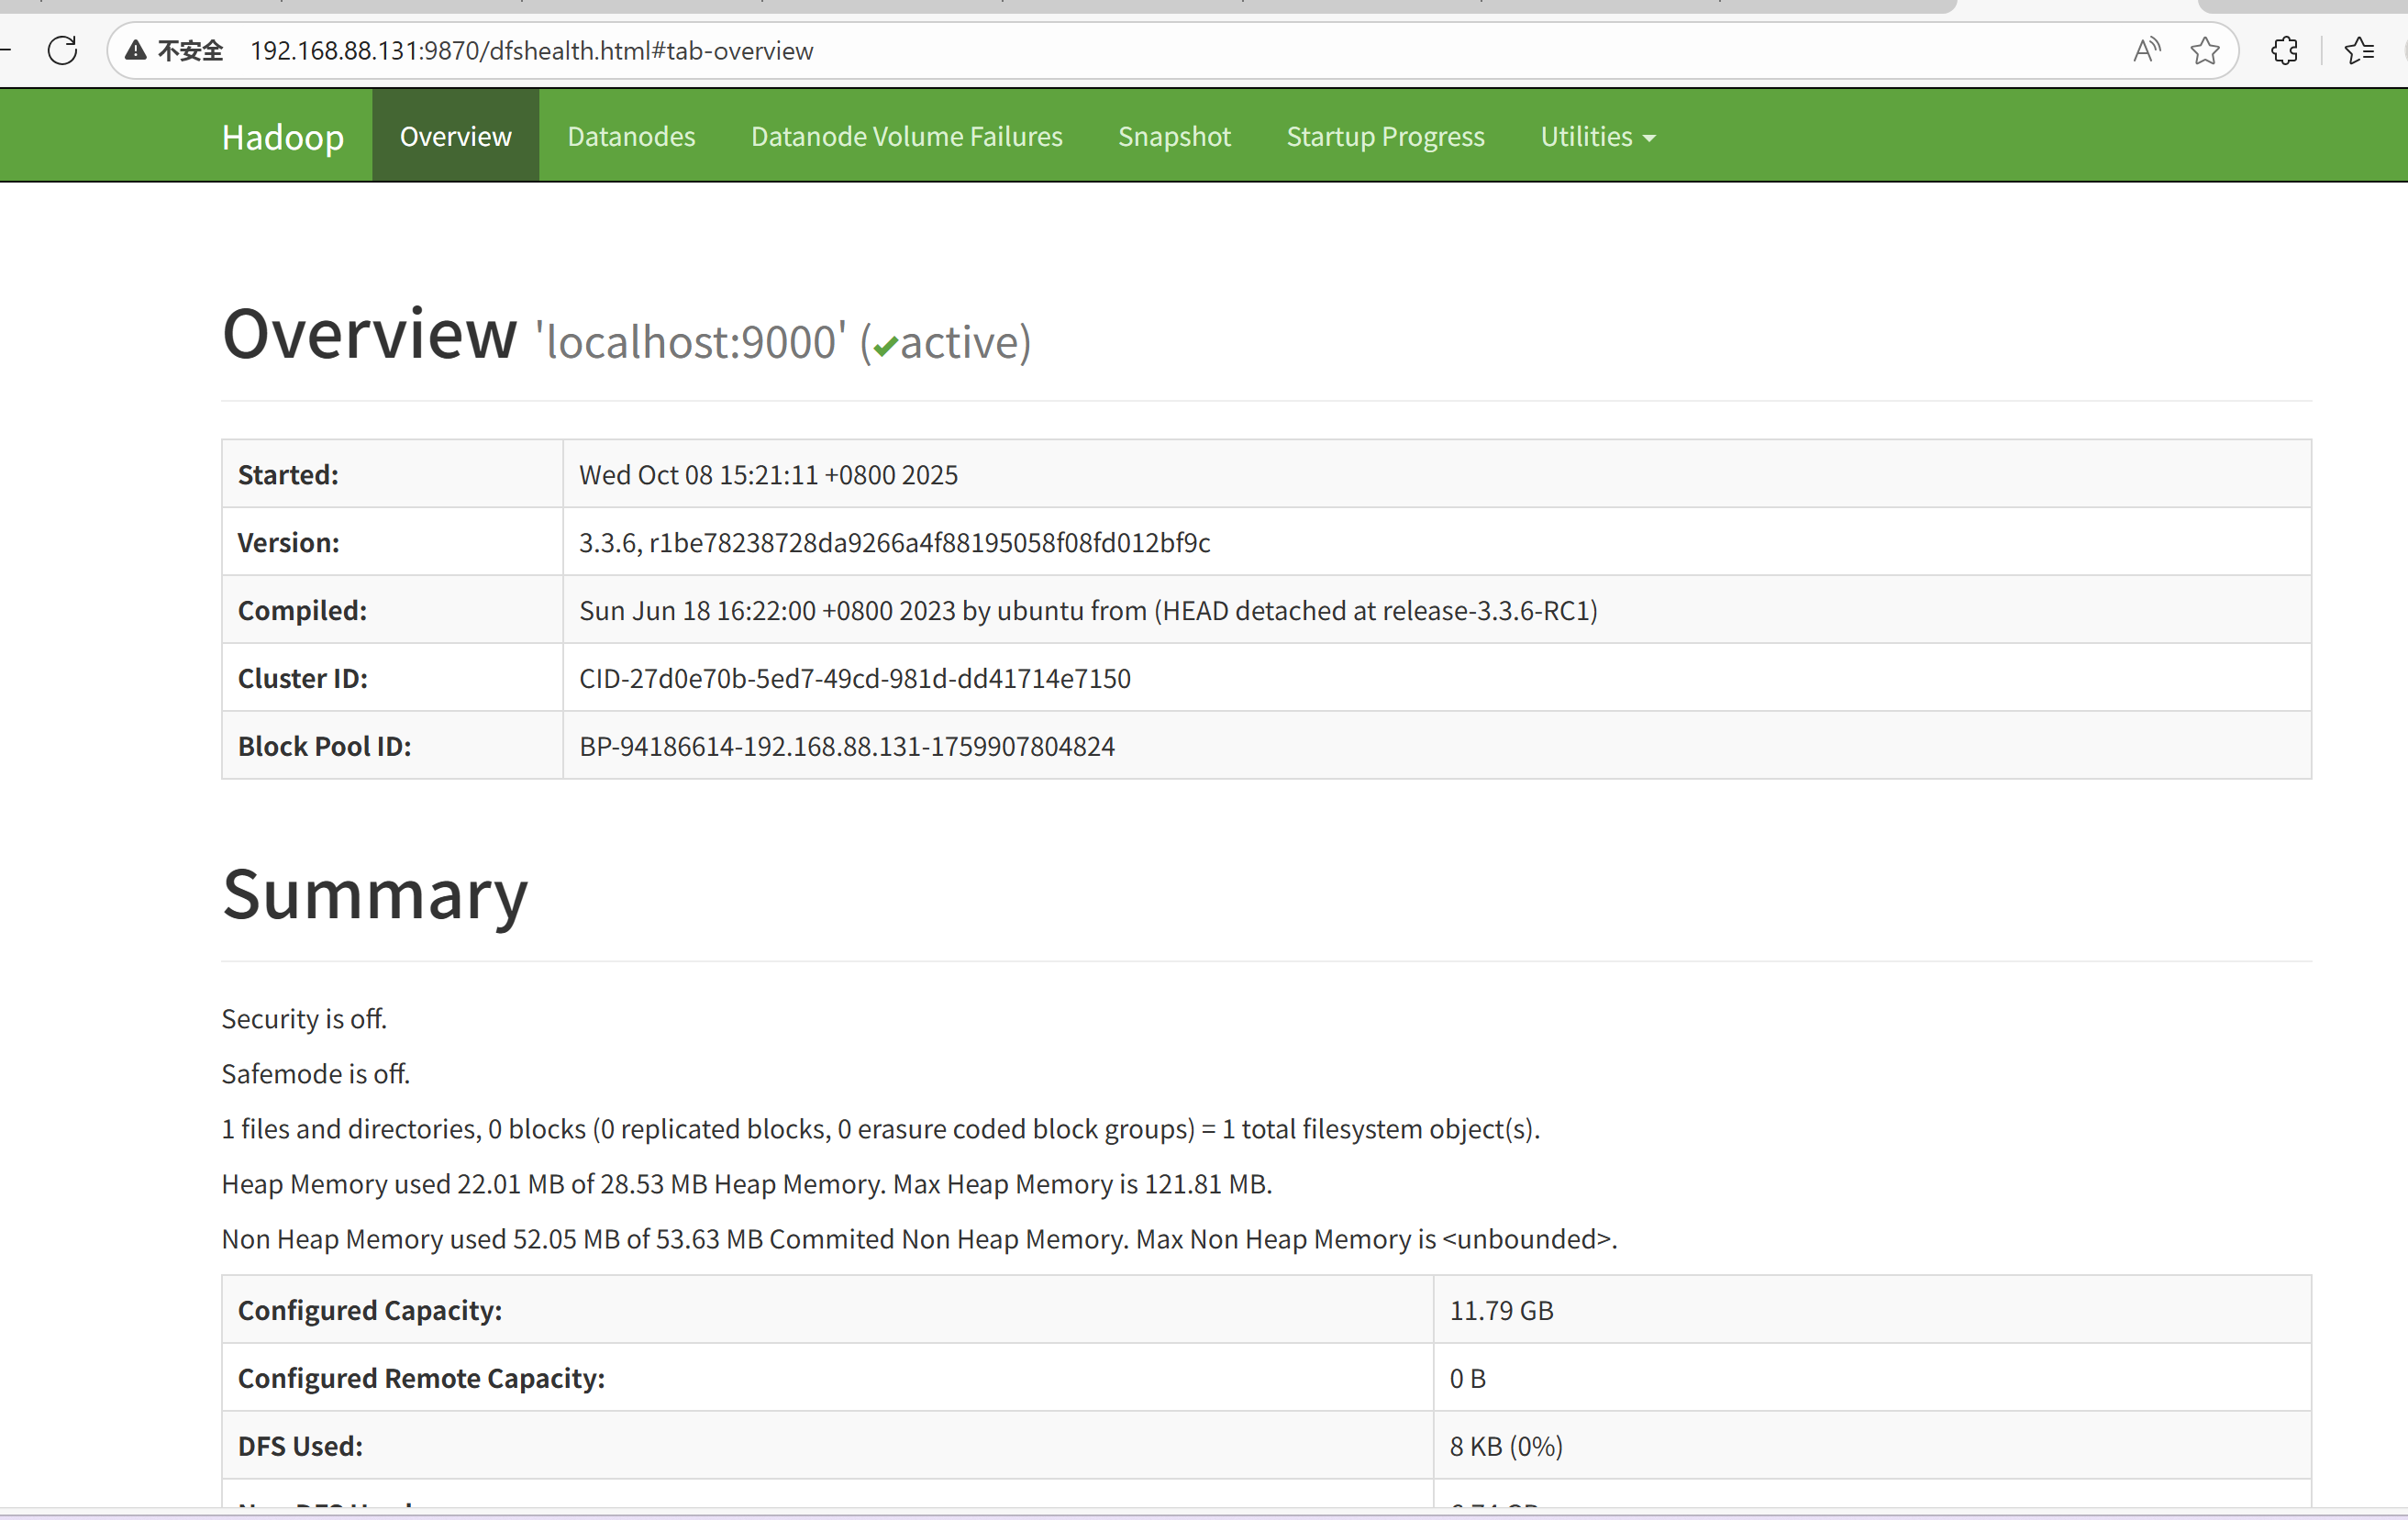Click the 'DFS Used:' label
The image size is (2408, 1520).
click(300, 1446)
